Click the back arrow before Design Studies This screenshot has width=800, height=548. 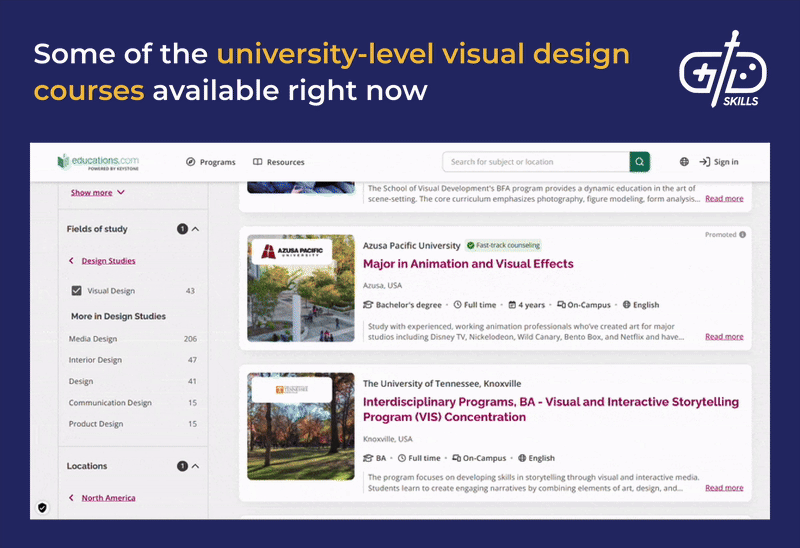point(71,261)
